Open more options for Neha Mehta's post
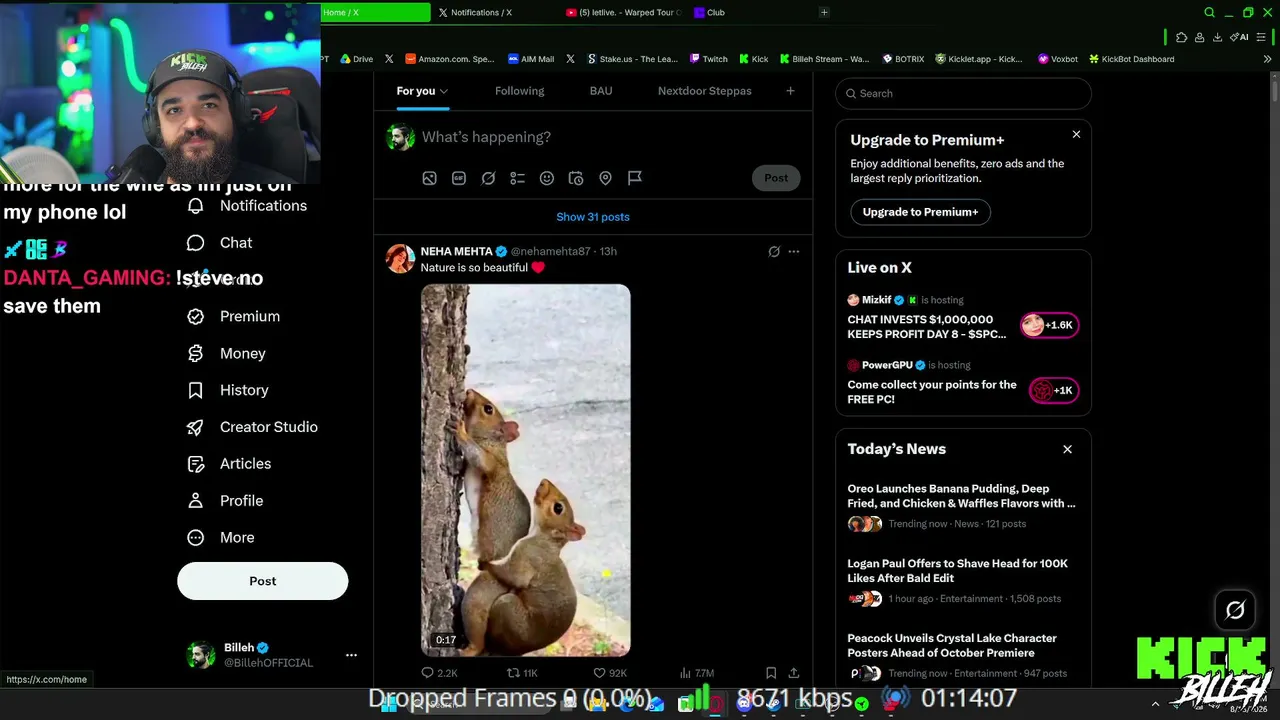Screen dimensions: 1280x720 (x=794, y=252)
